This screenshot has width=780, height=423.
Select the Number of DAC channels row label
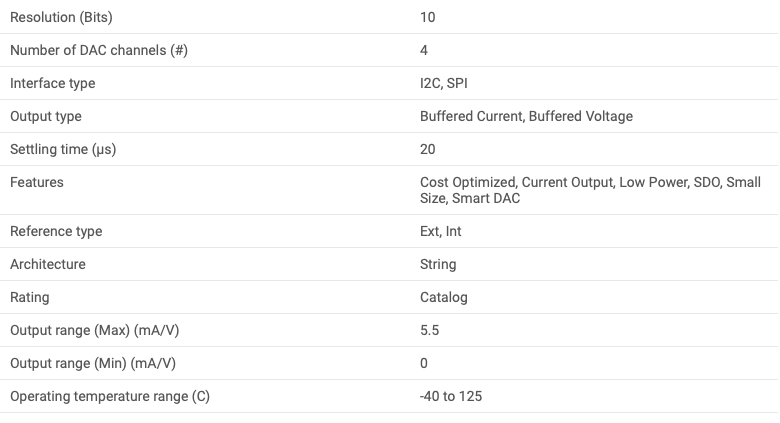click(x=98, y=50)
